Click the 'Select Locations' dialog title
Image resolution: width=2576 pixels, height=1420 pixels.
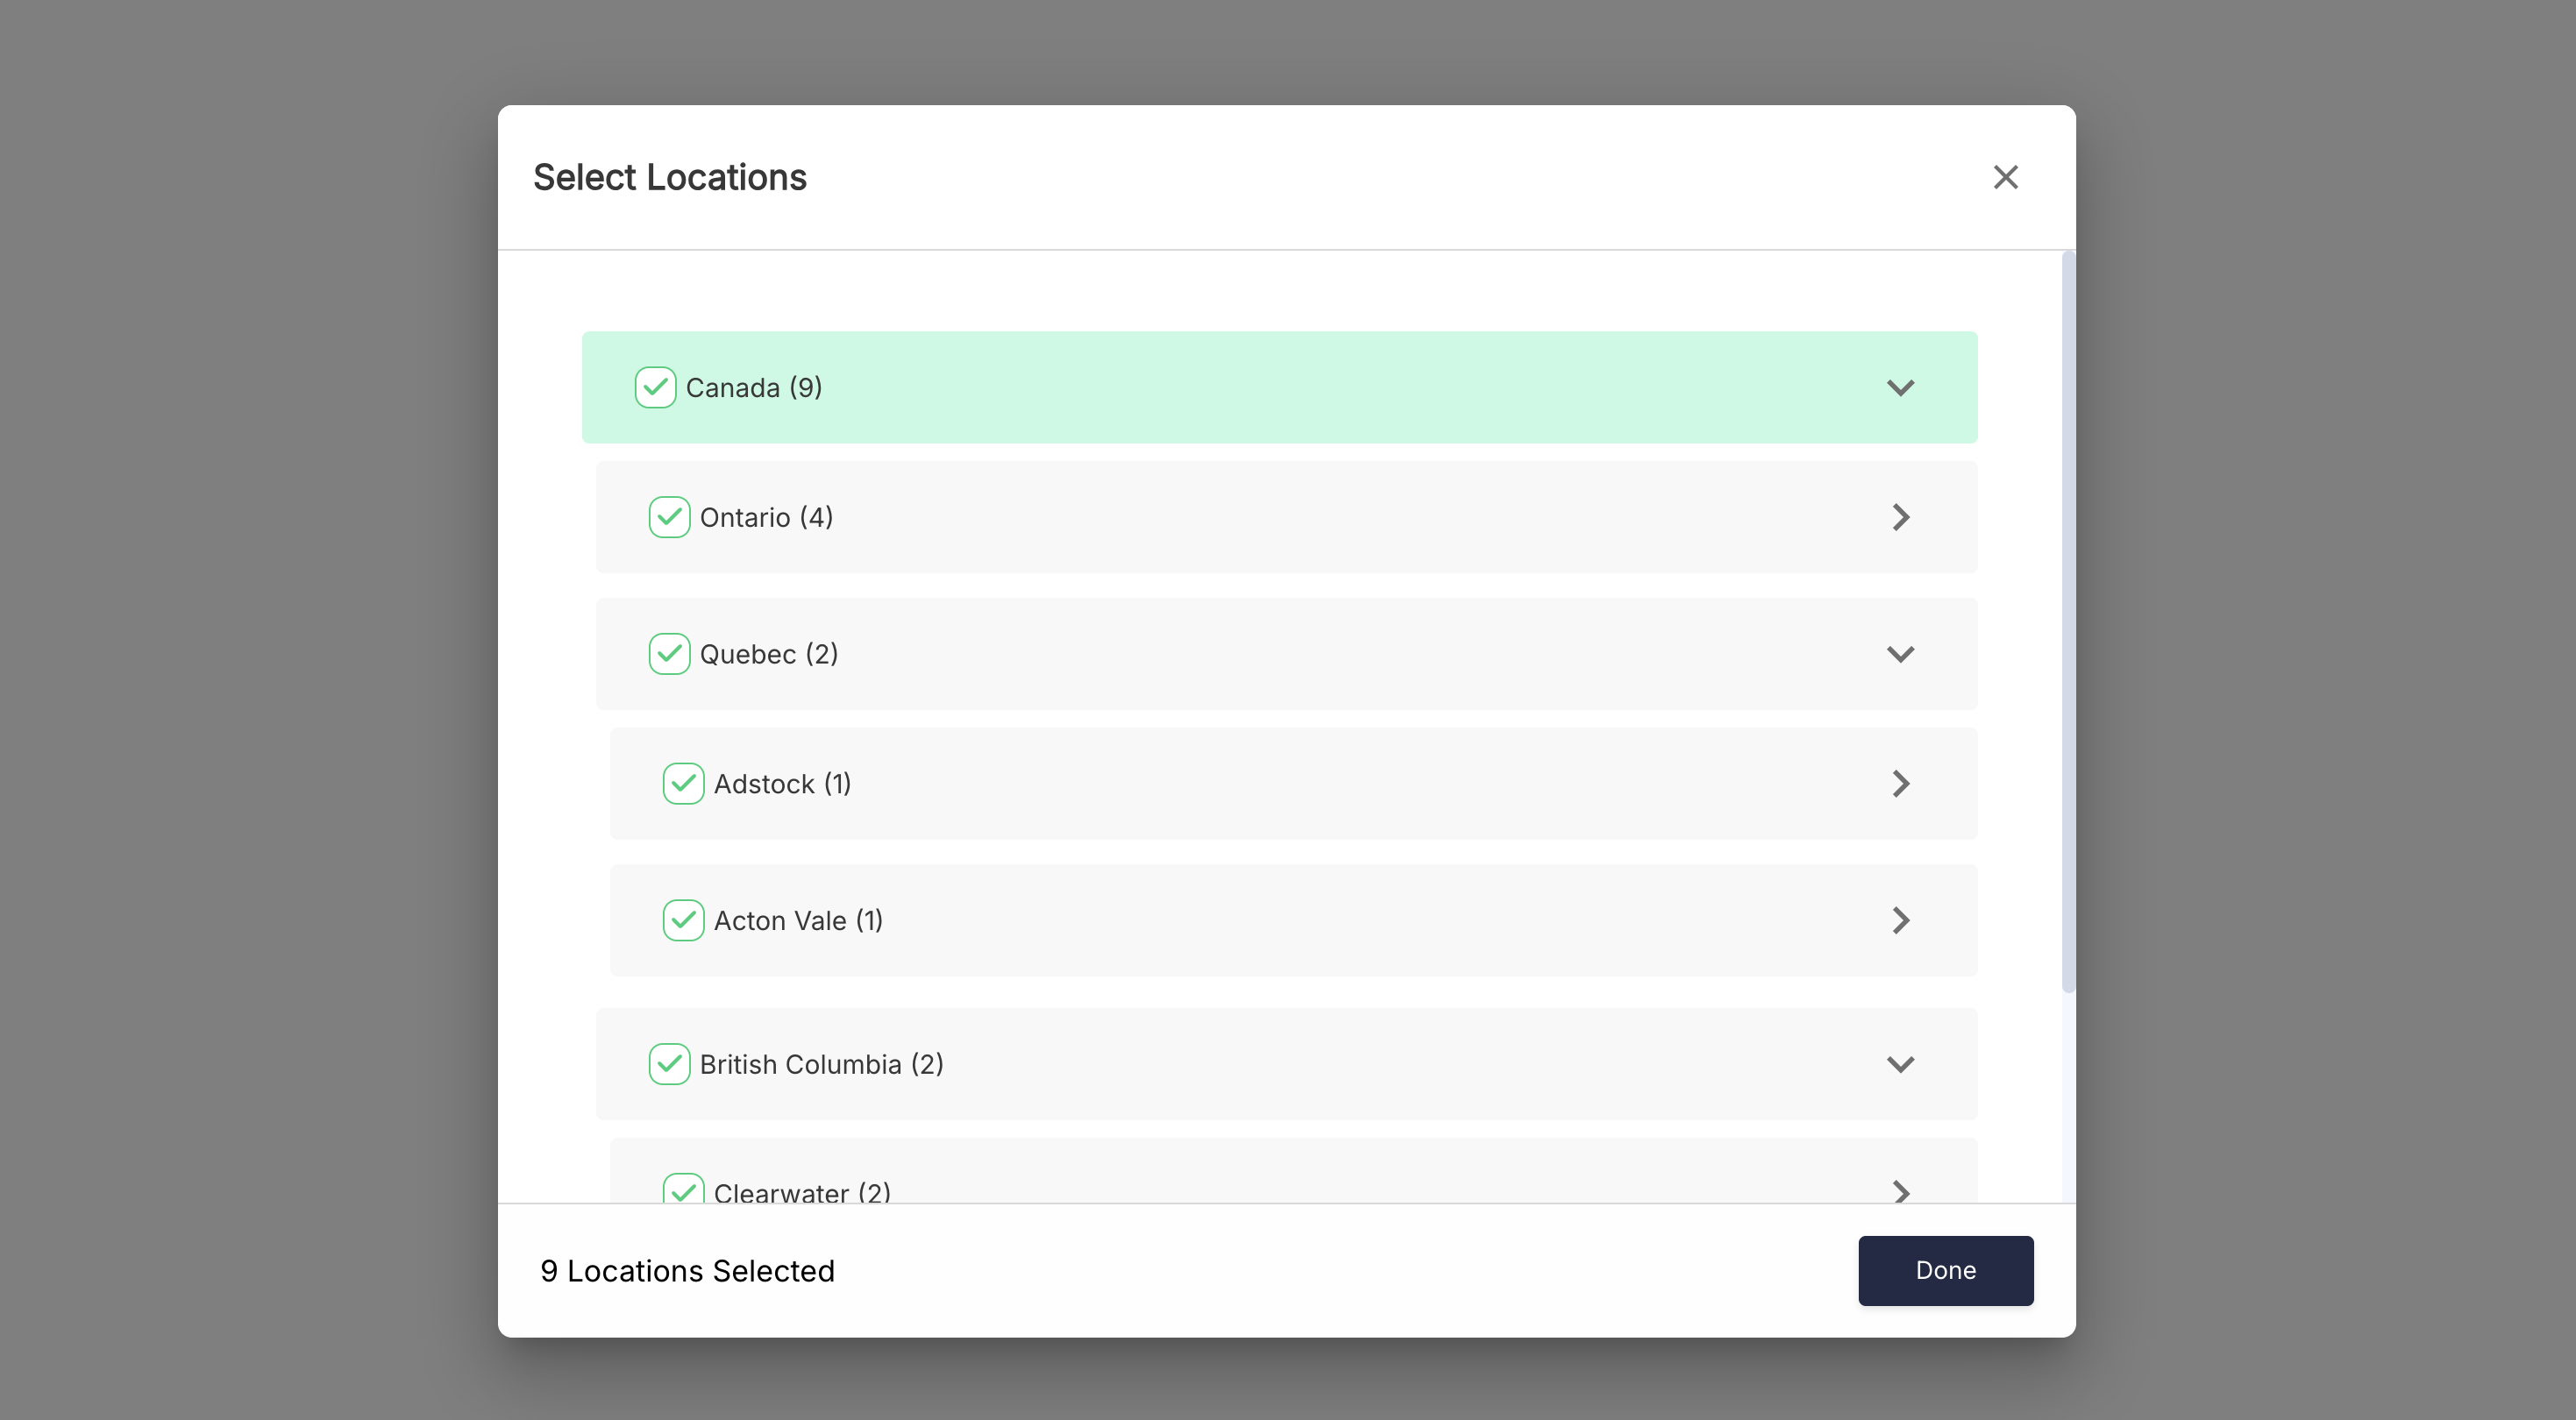[x=669, y=177]
